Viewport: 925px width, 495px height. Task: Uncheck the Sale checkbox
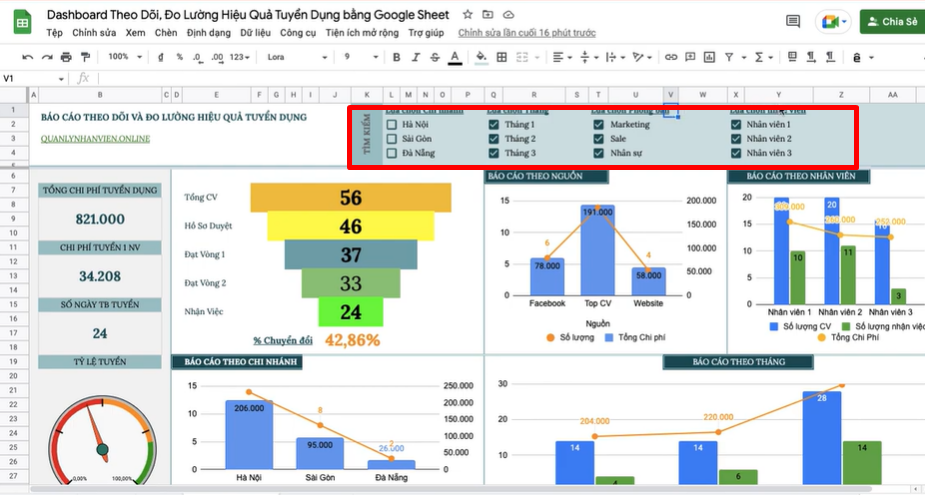tap(599, 139)
